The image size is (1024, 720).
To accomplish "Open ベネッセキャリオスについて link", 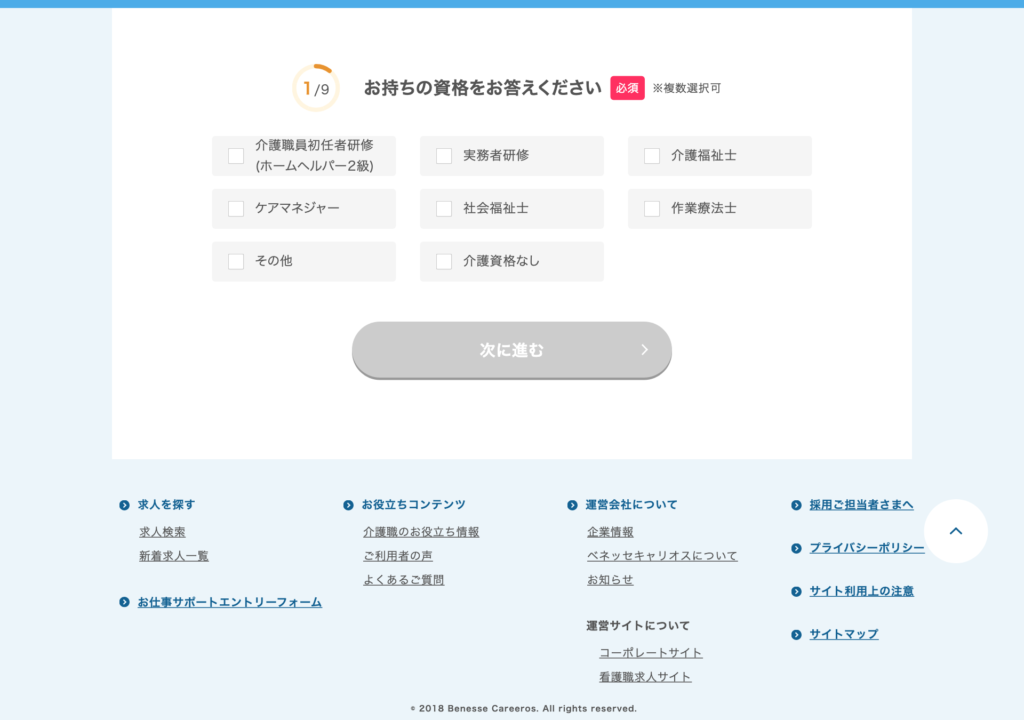I will (662, 556).
